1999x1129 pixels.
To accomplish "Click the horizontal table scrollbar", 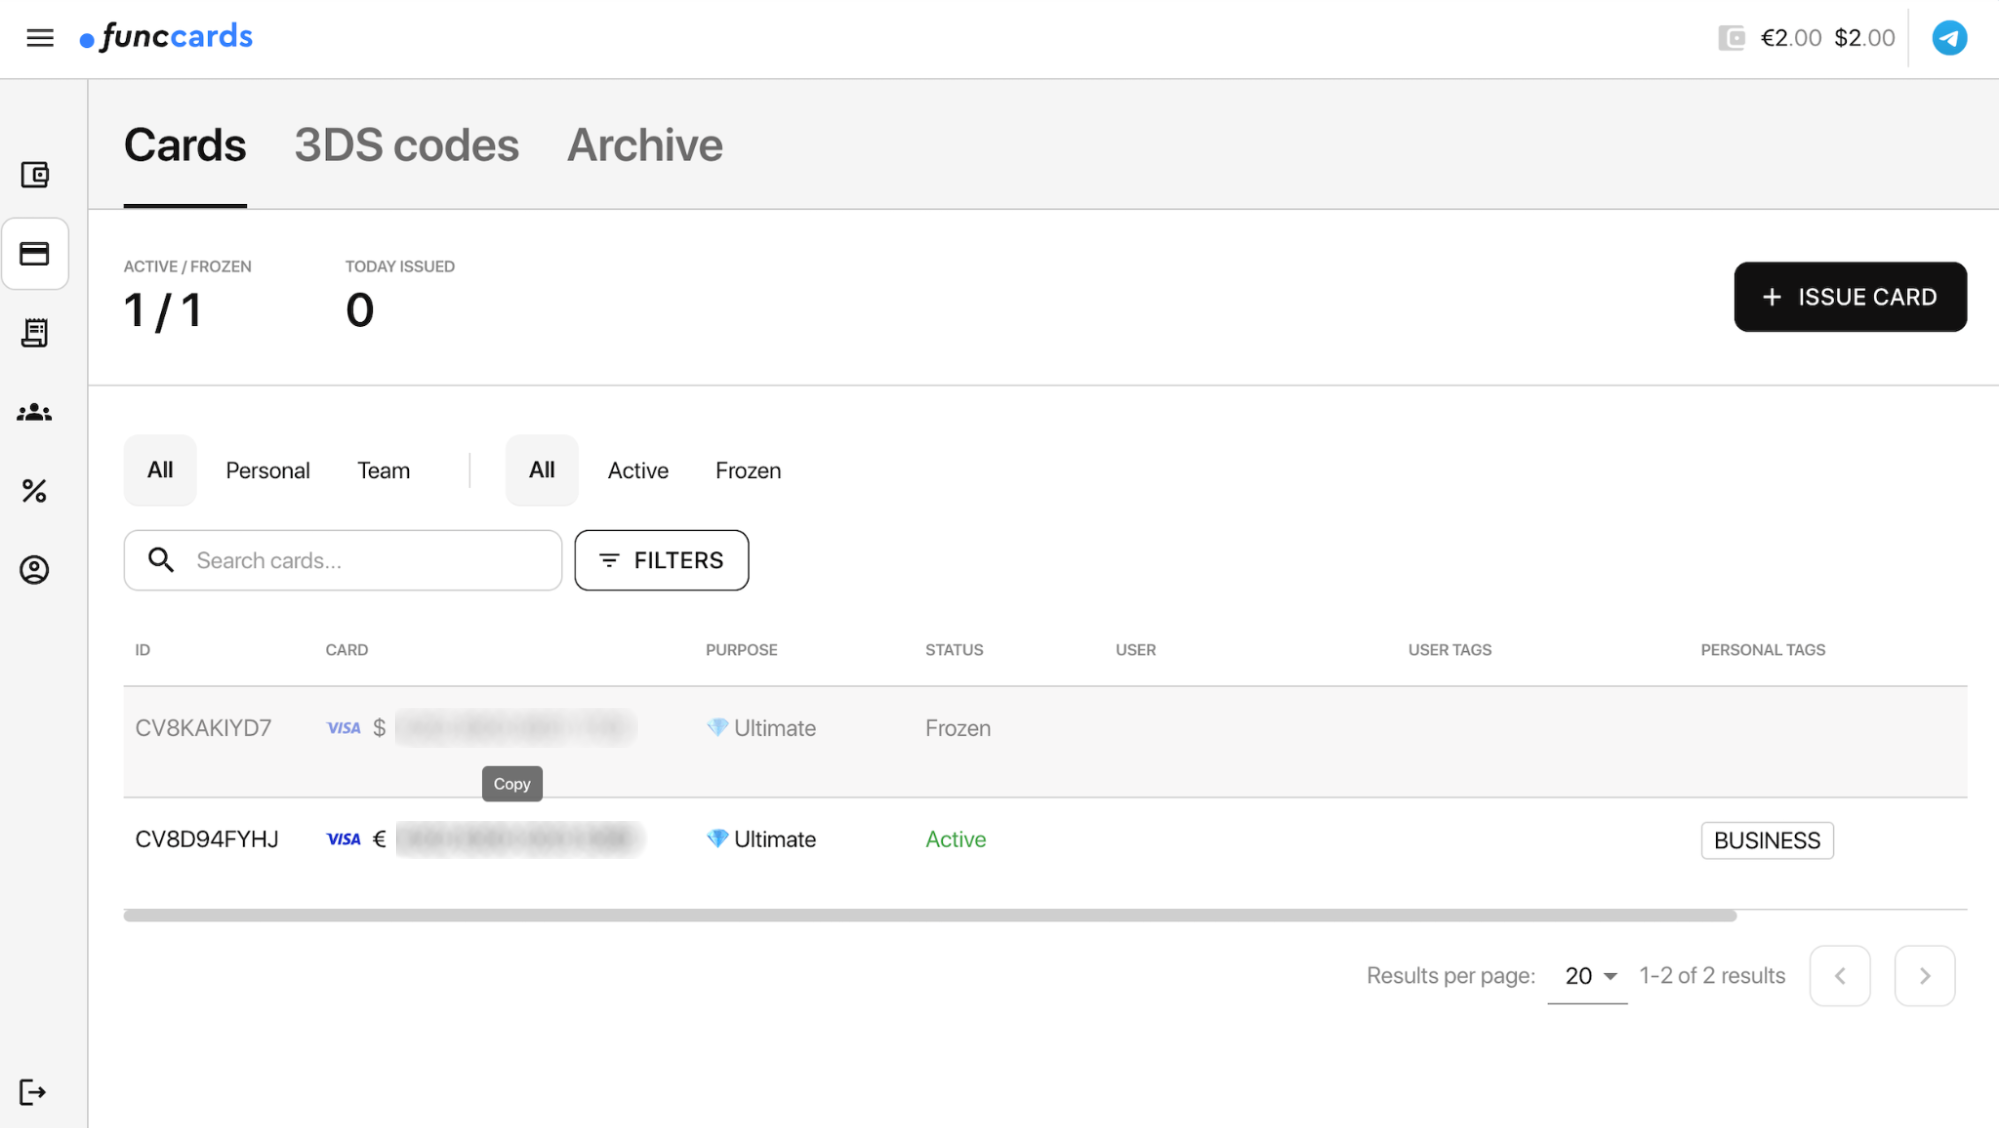I will click(x=930, y=916).
